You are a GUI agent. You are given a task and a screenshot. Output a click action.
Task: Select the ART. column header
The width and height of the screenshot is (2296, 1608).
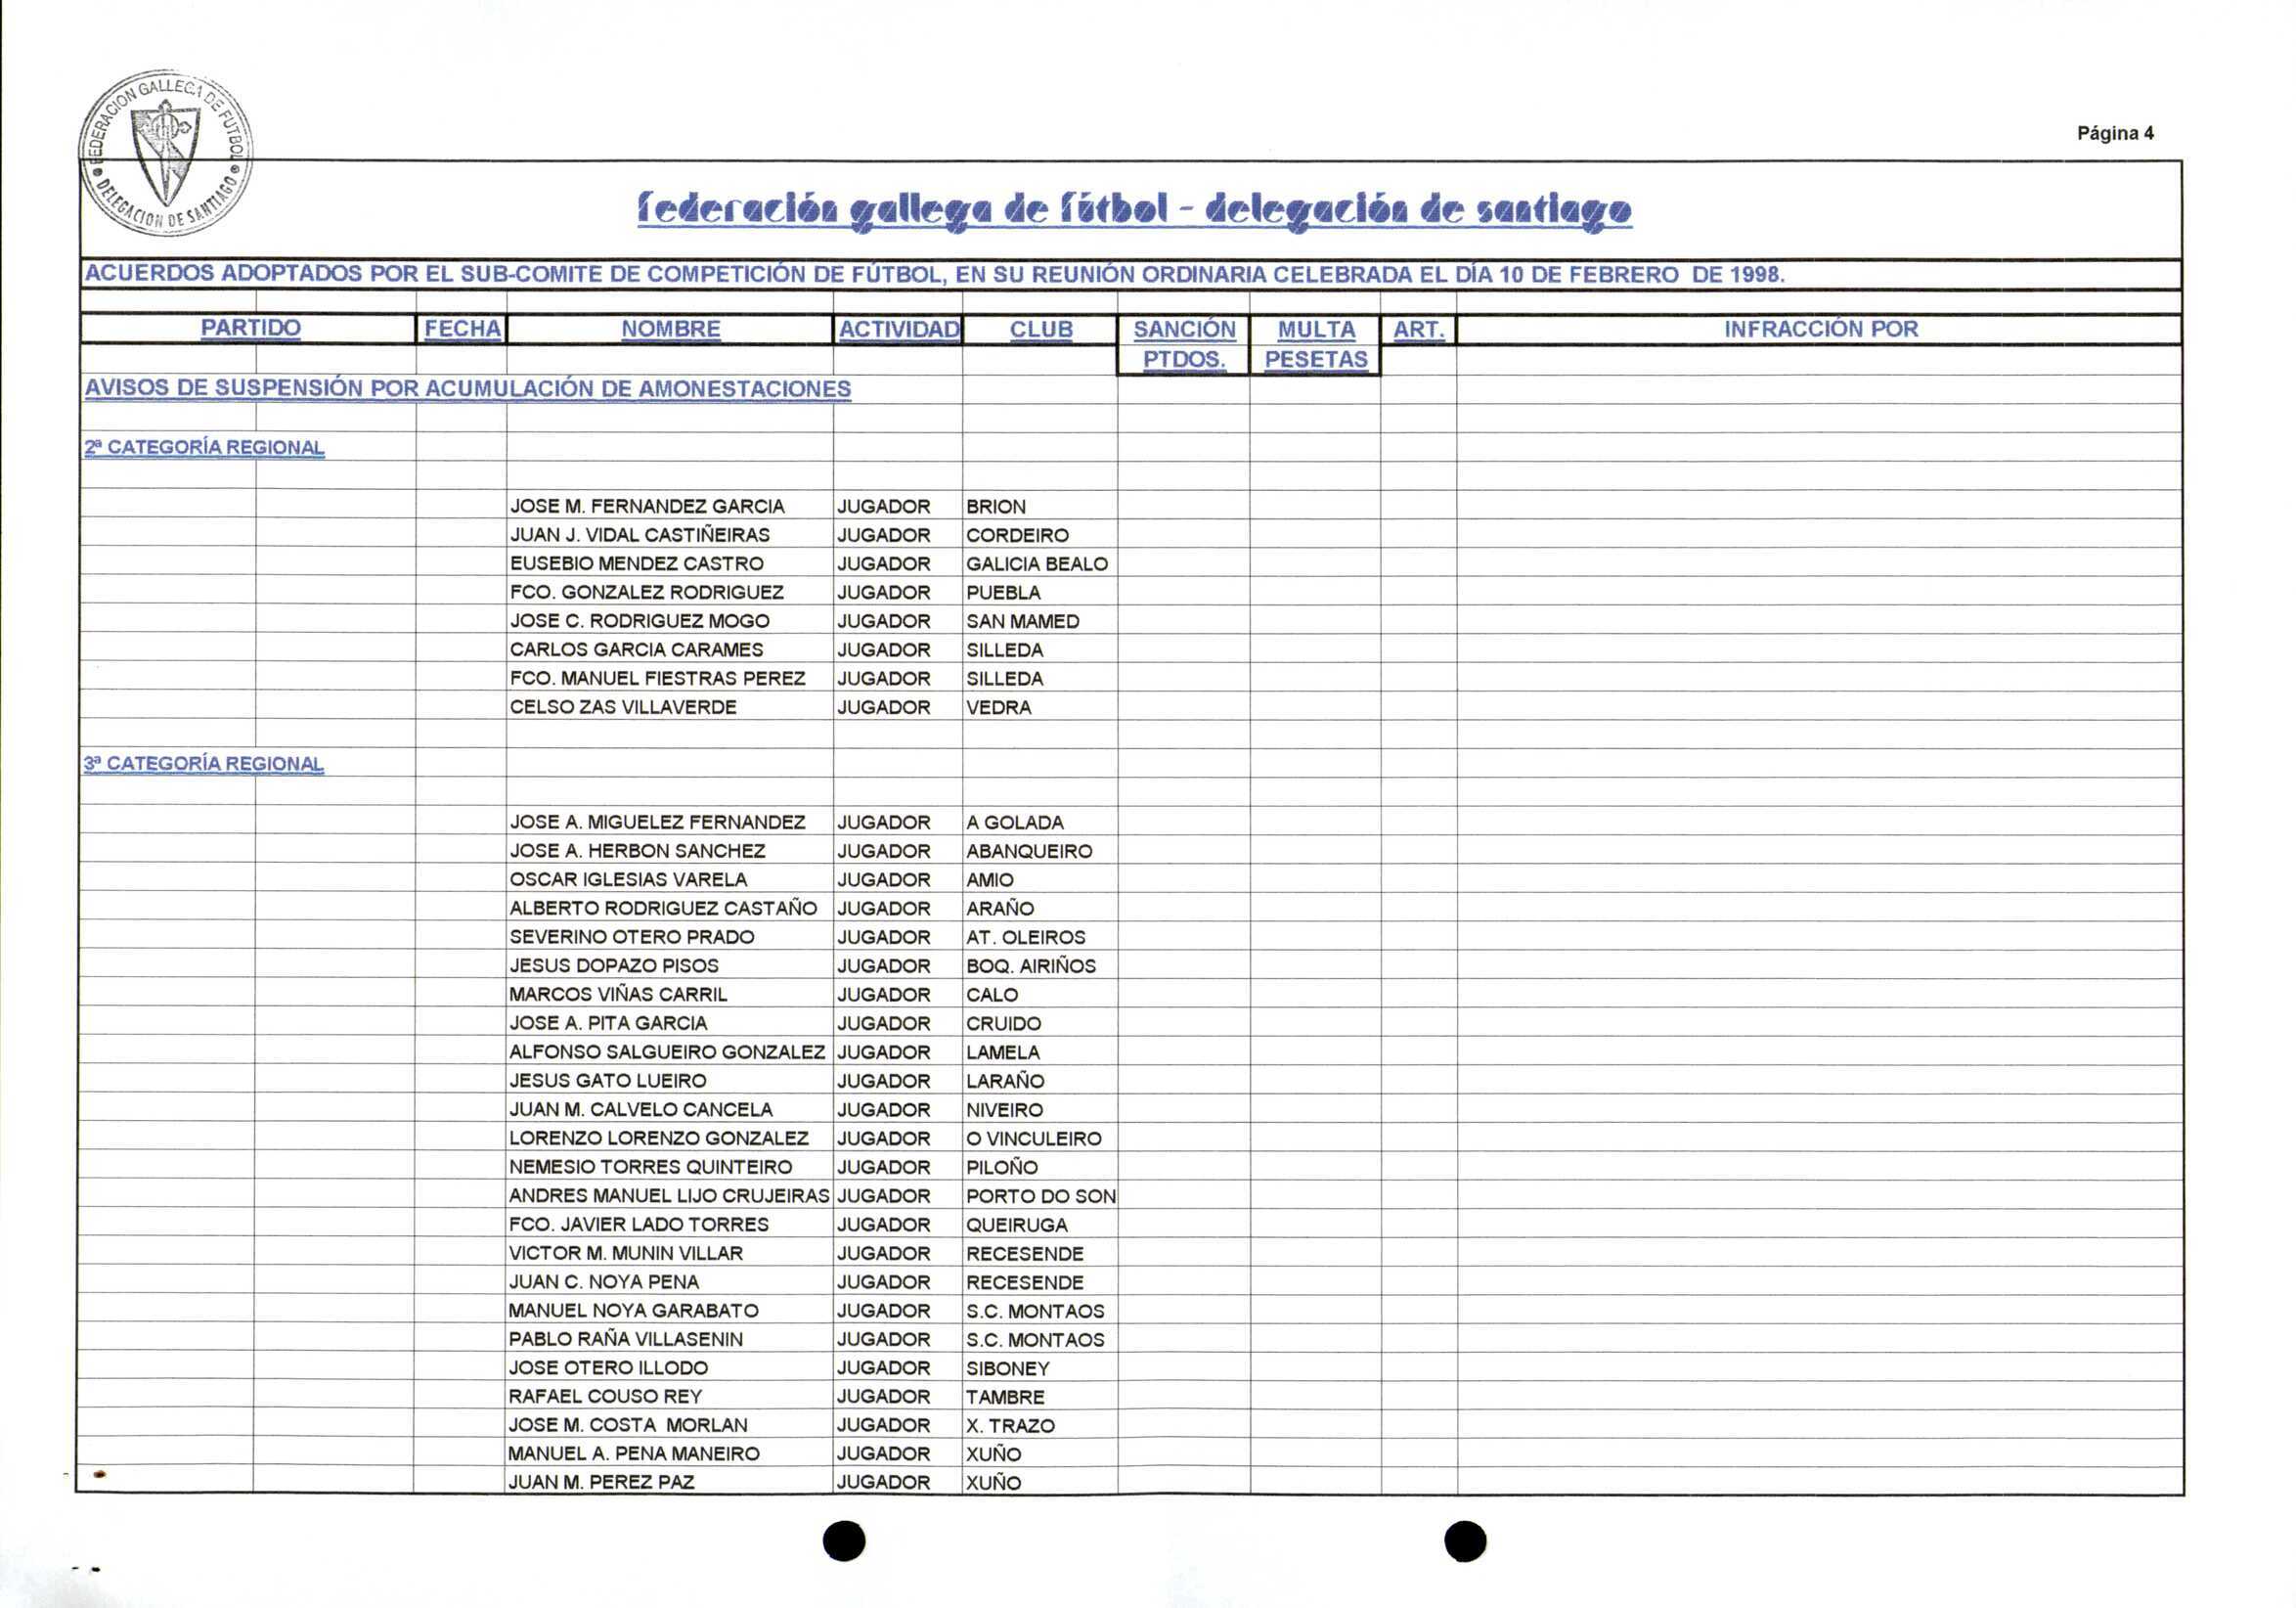pyautogui.click(x=1418, y=329)
